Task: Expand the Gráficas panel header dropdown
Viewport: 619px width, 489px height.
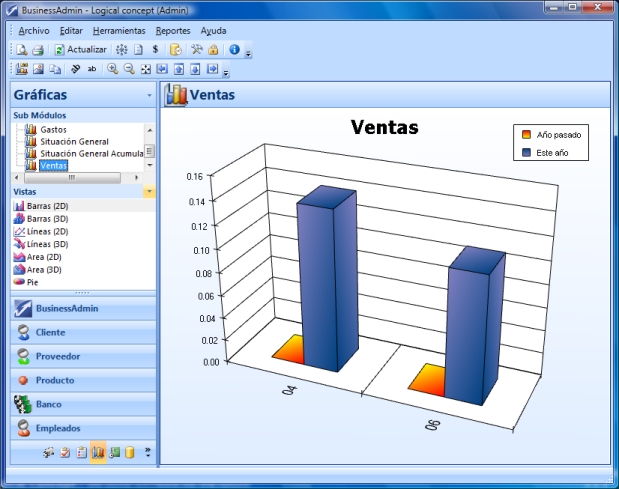Action: pos(149,96)
